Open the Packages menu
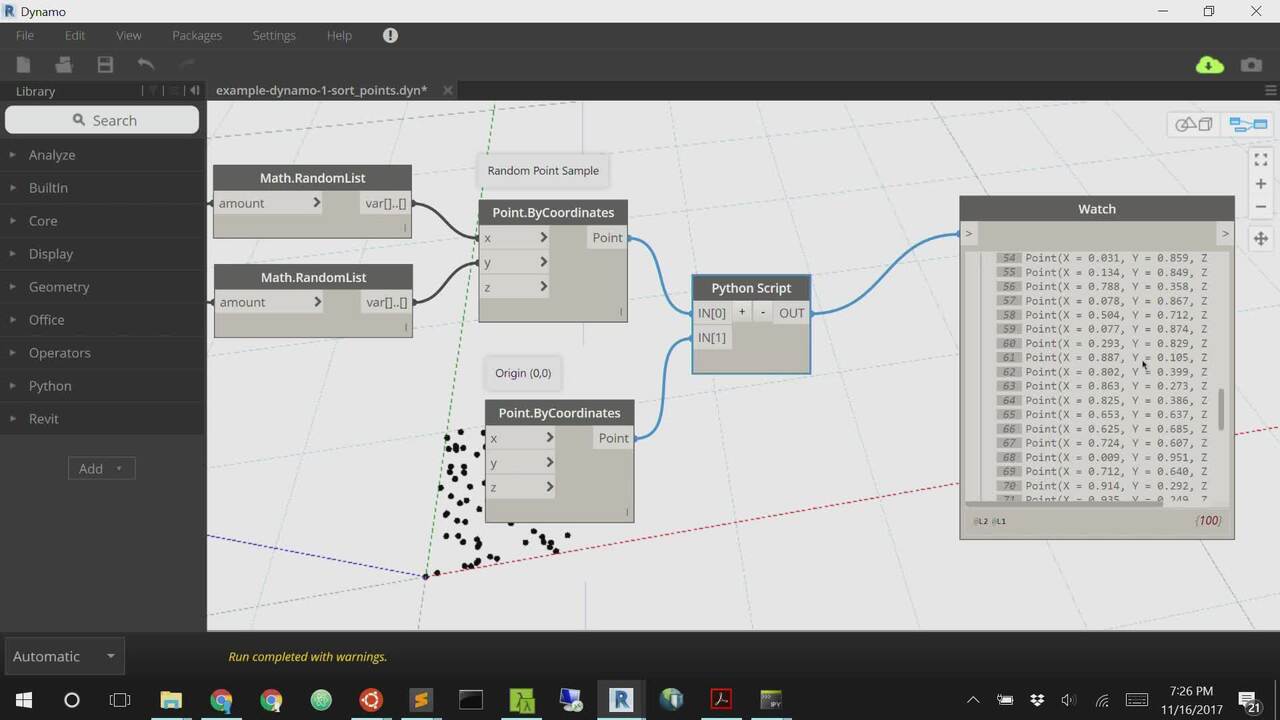This screenshot has height=720, width=1280. [196, 35]
